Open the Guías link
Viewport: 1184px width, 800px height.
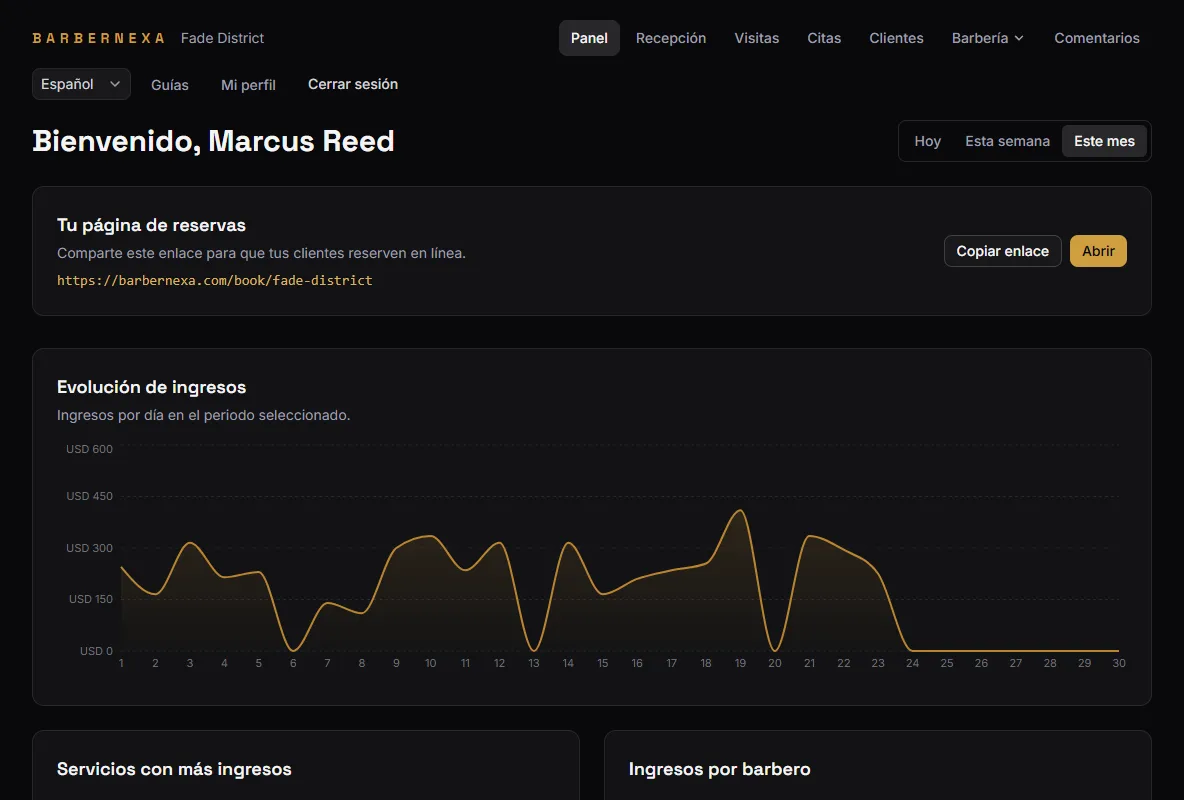170,85
